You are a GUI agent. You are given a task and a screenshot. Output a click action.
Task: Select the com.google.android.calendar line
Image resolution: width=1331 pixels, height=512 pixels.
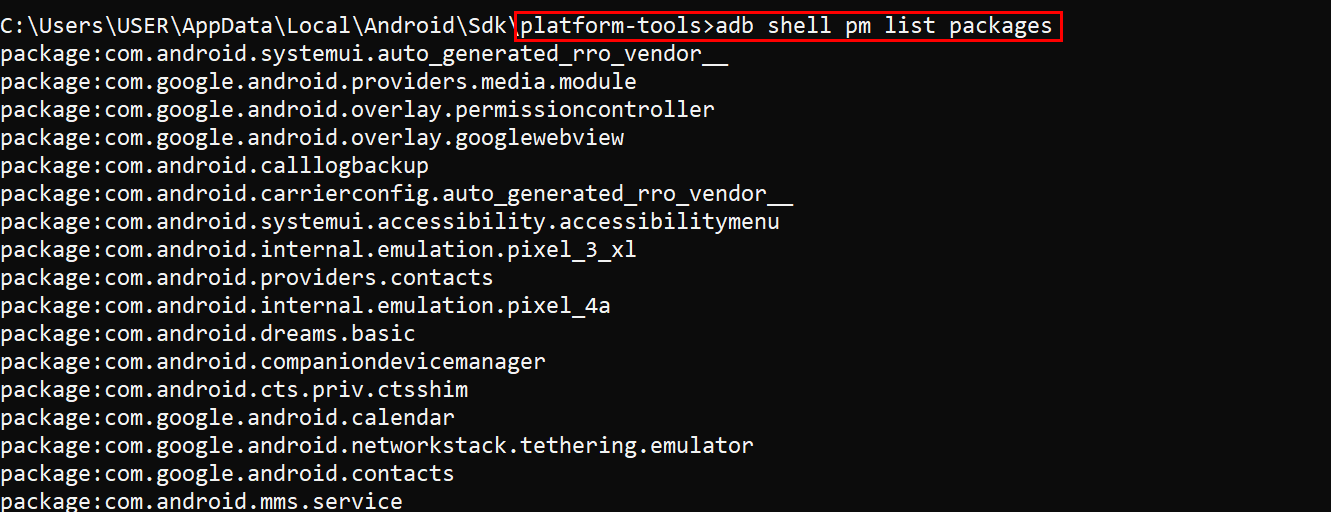pos(227,418)
